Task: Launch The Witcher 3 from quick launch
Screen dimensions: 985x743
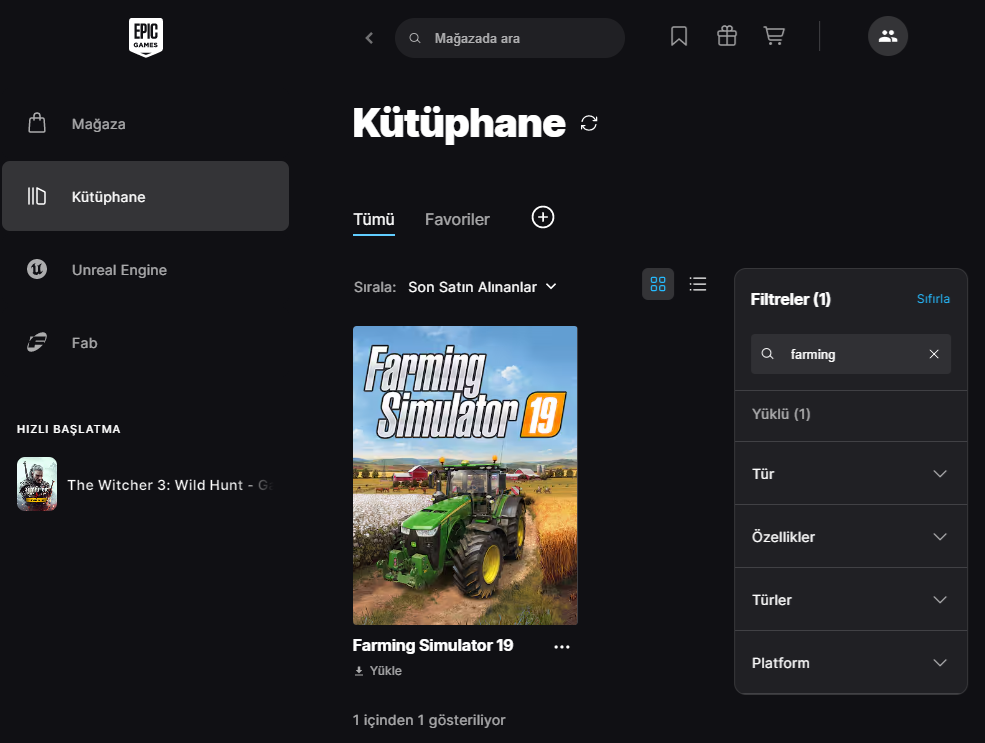Action: click(148, 484)
